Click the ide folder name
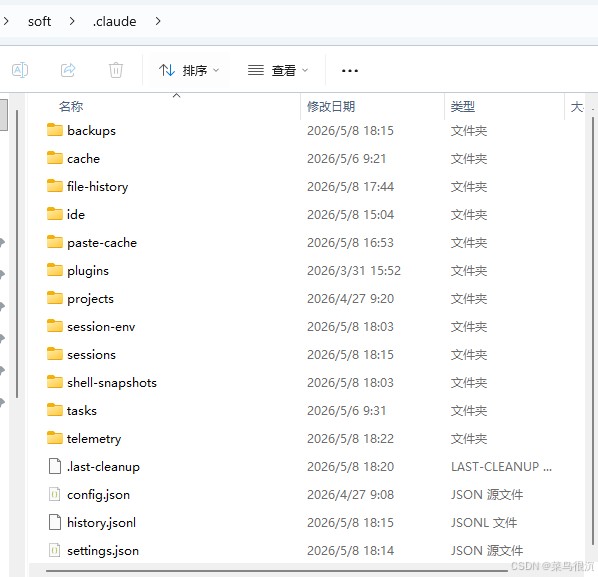 click(76, 214)
